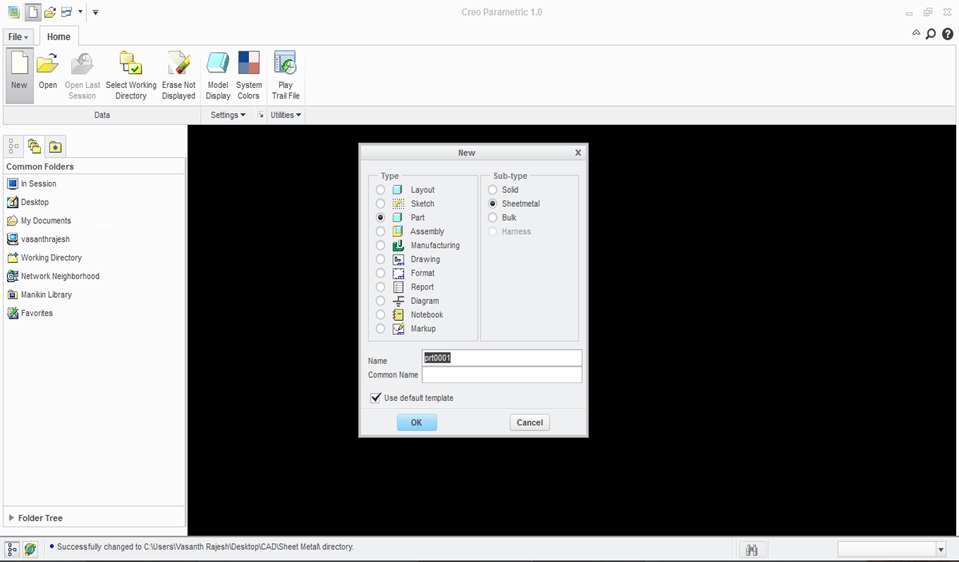Image resolution: width=959 pixels, height=562 pixels.
Task: Open System Colors settings
Action: point(249,76)
